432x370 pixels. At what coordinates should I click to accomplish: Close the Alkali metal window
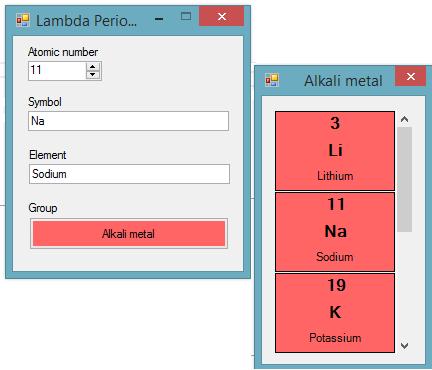411,77
